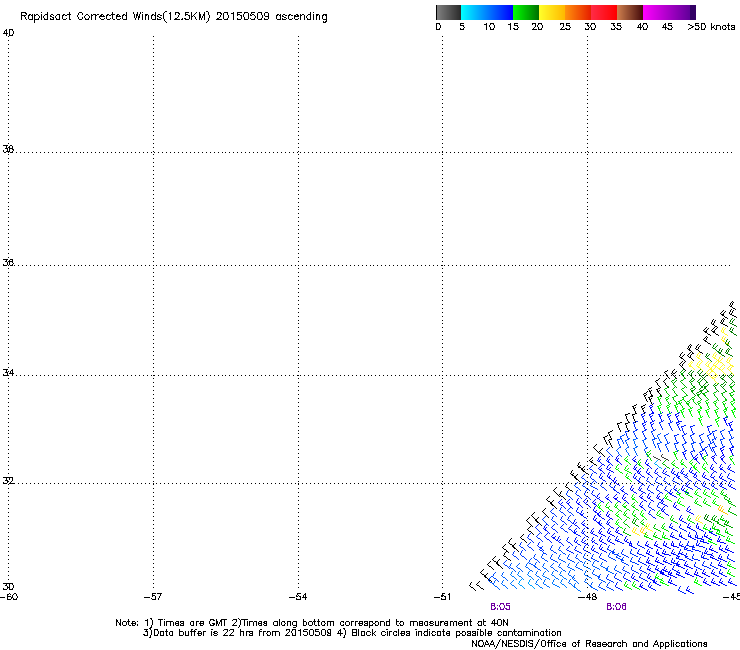Click the 'Rapidscat Corrected Winds' plot title
The image size is (740, 650).
[x=174, y=17]
